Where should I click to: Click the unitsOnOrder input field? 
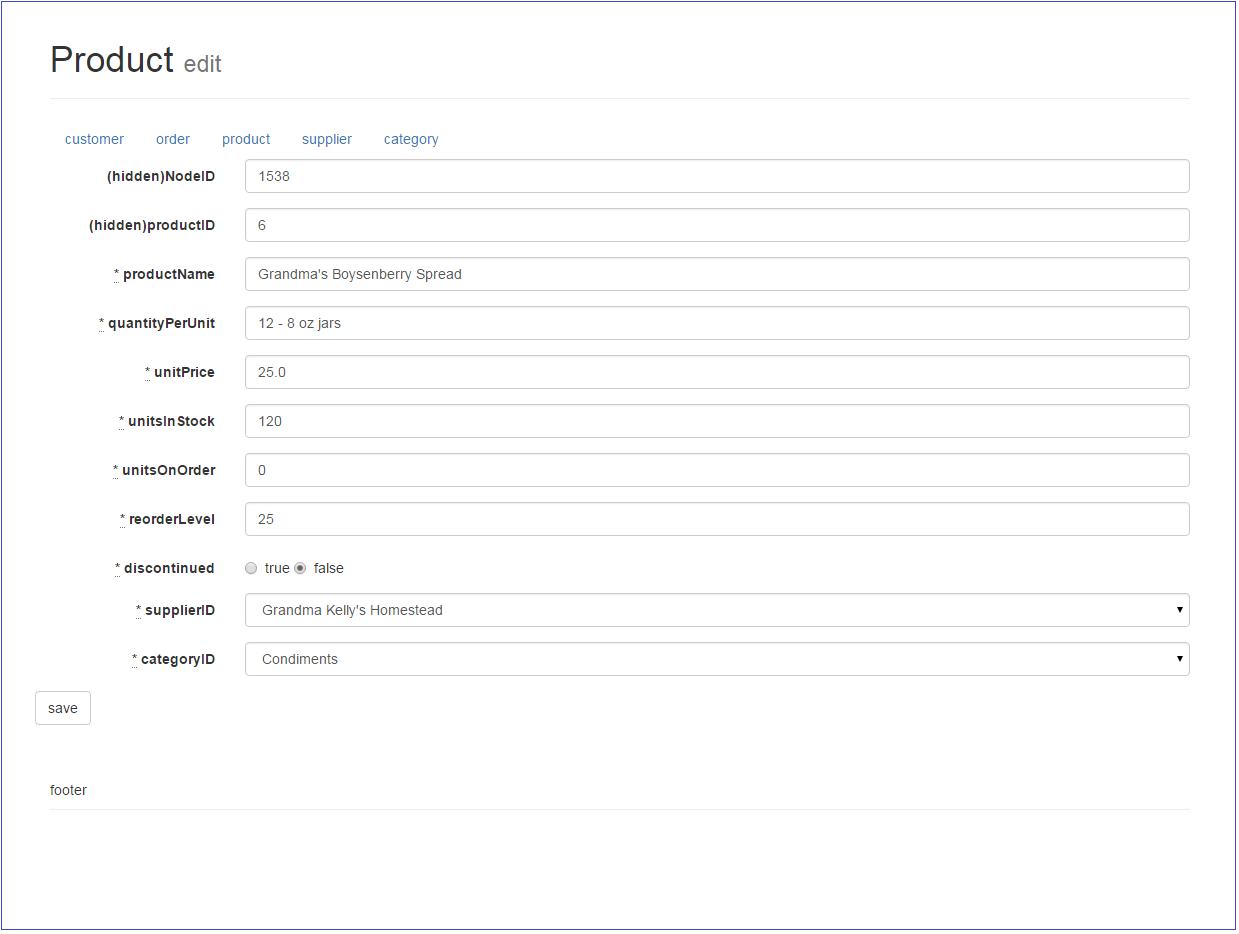pos(717,469)
